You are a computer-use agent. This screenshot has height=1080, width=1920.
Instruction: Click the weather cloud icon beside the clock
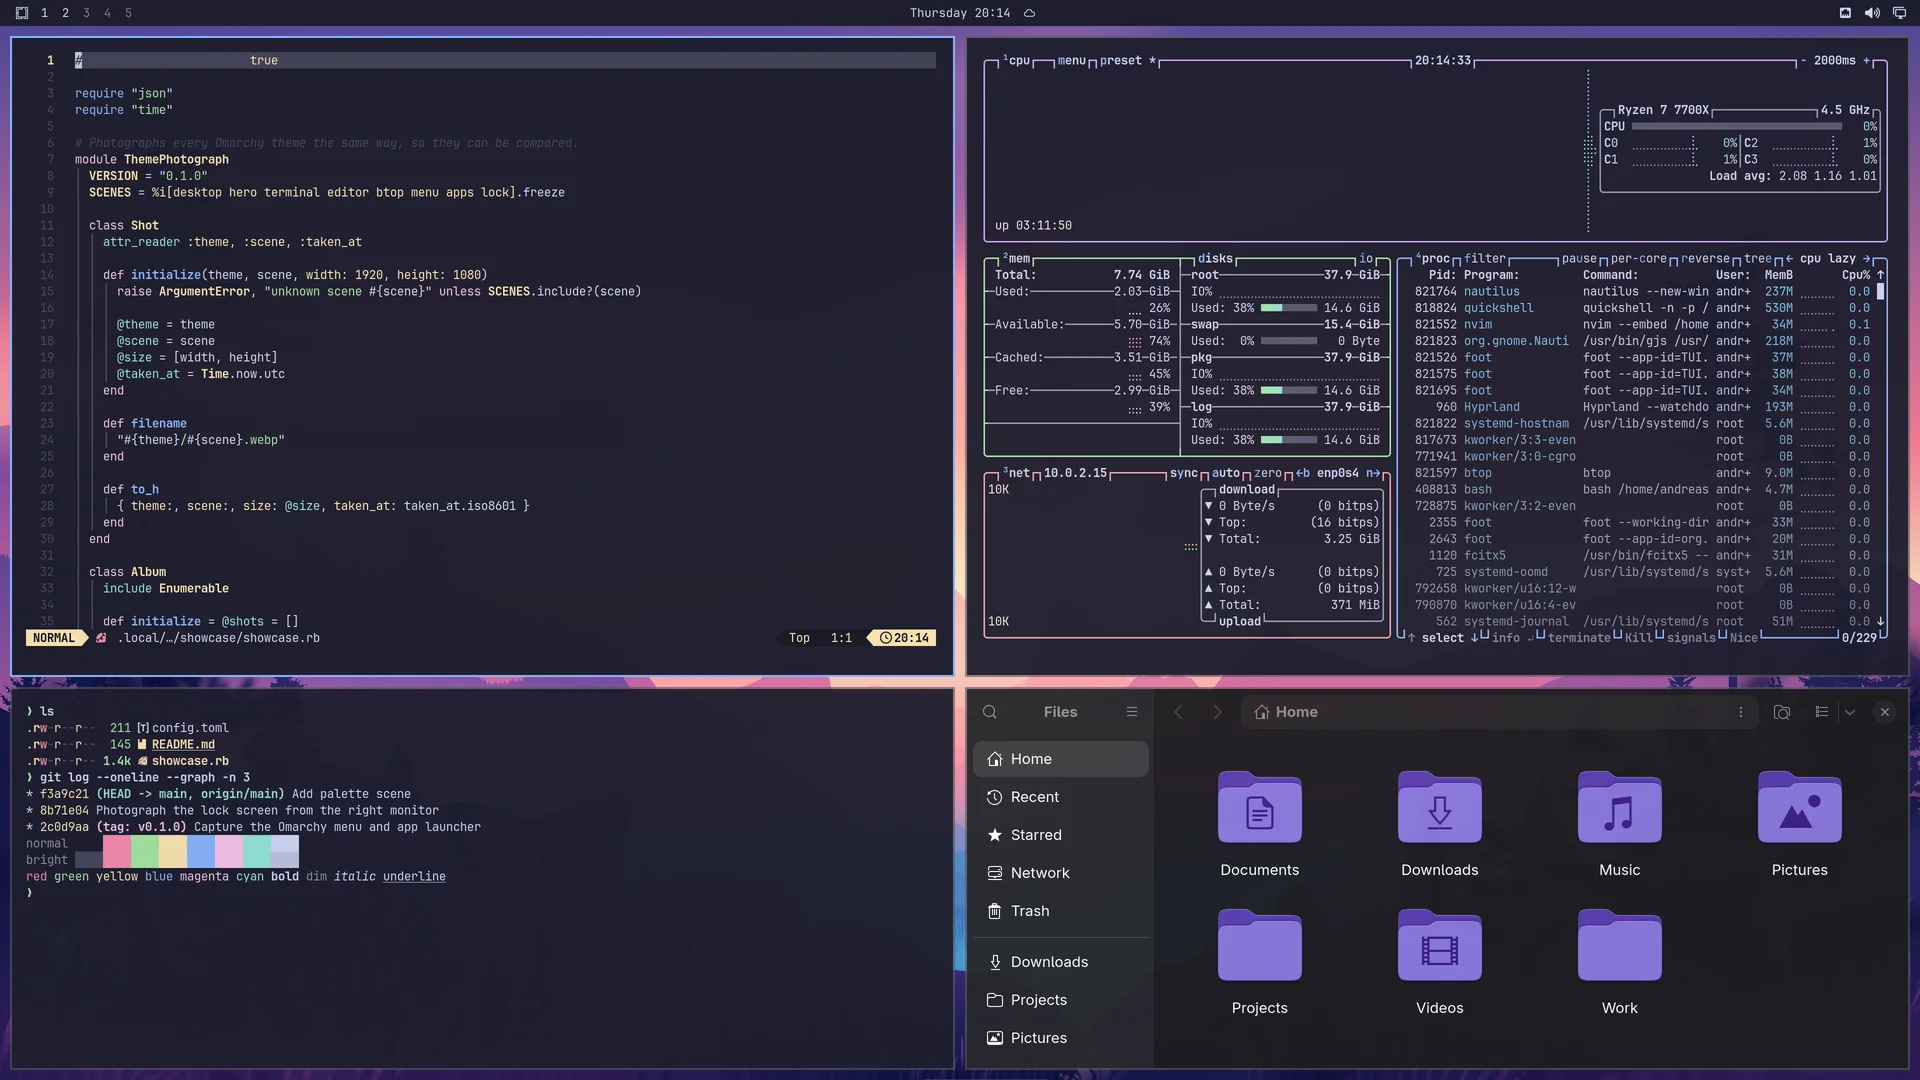(1029, 13)
